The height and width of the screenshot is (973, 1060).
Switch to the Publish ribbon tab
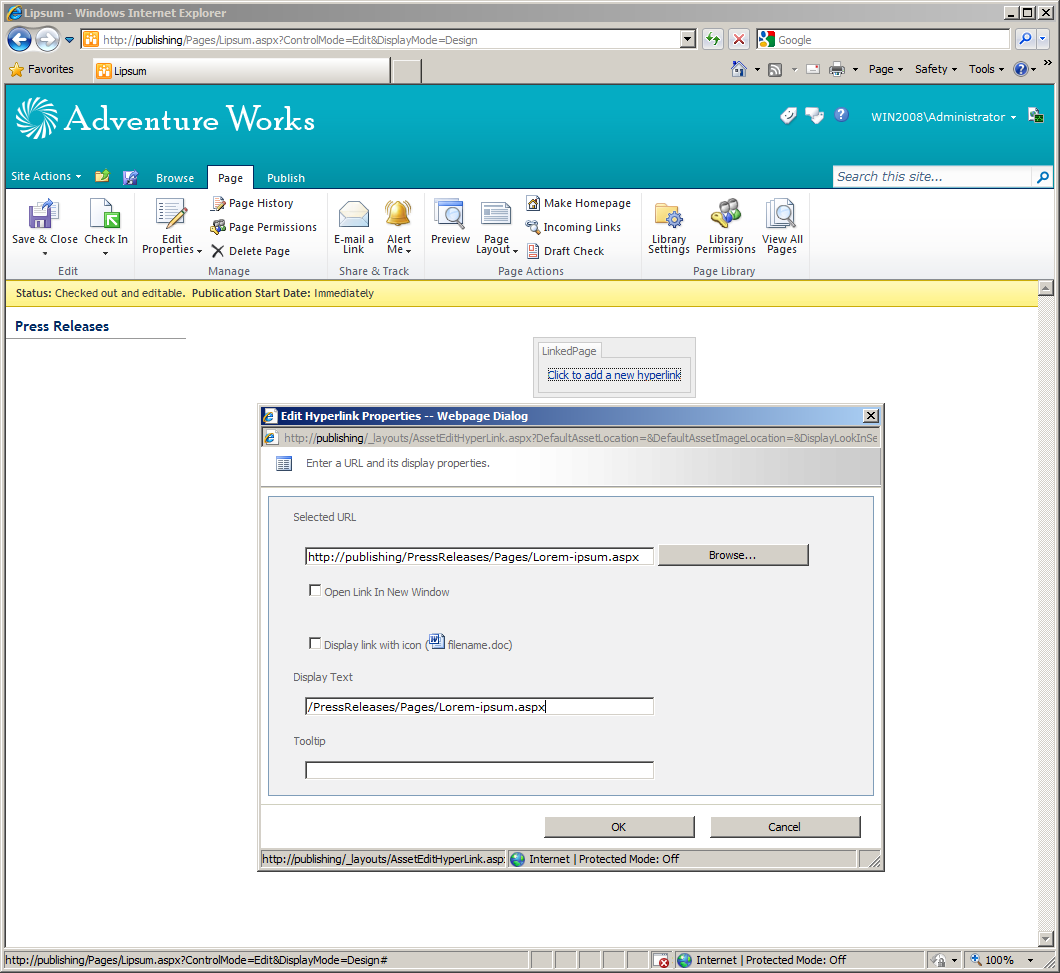285,178
